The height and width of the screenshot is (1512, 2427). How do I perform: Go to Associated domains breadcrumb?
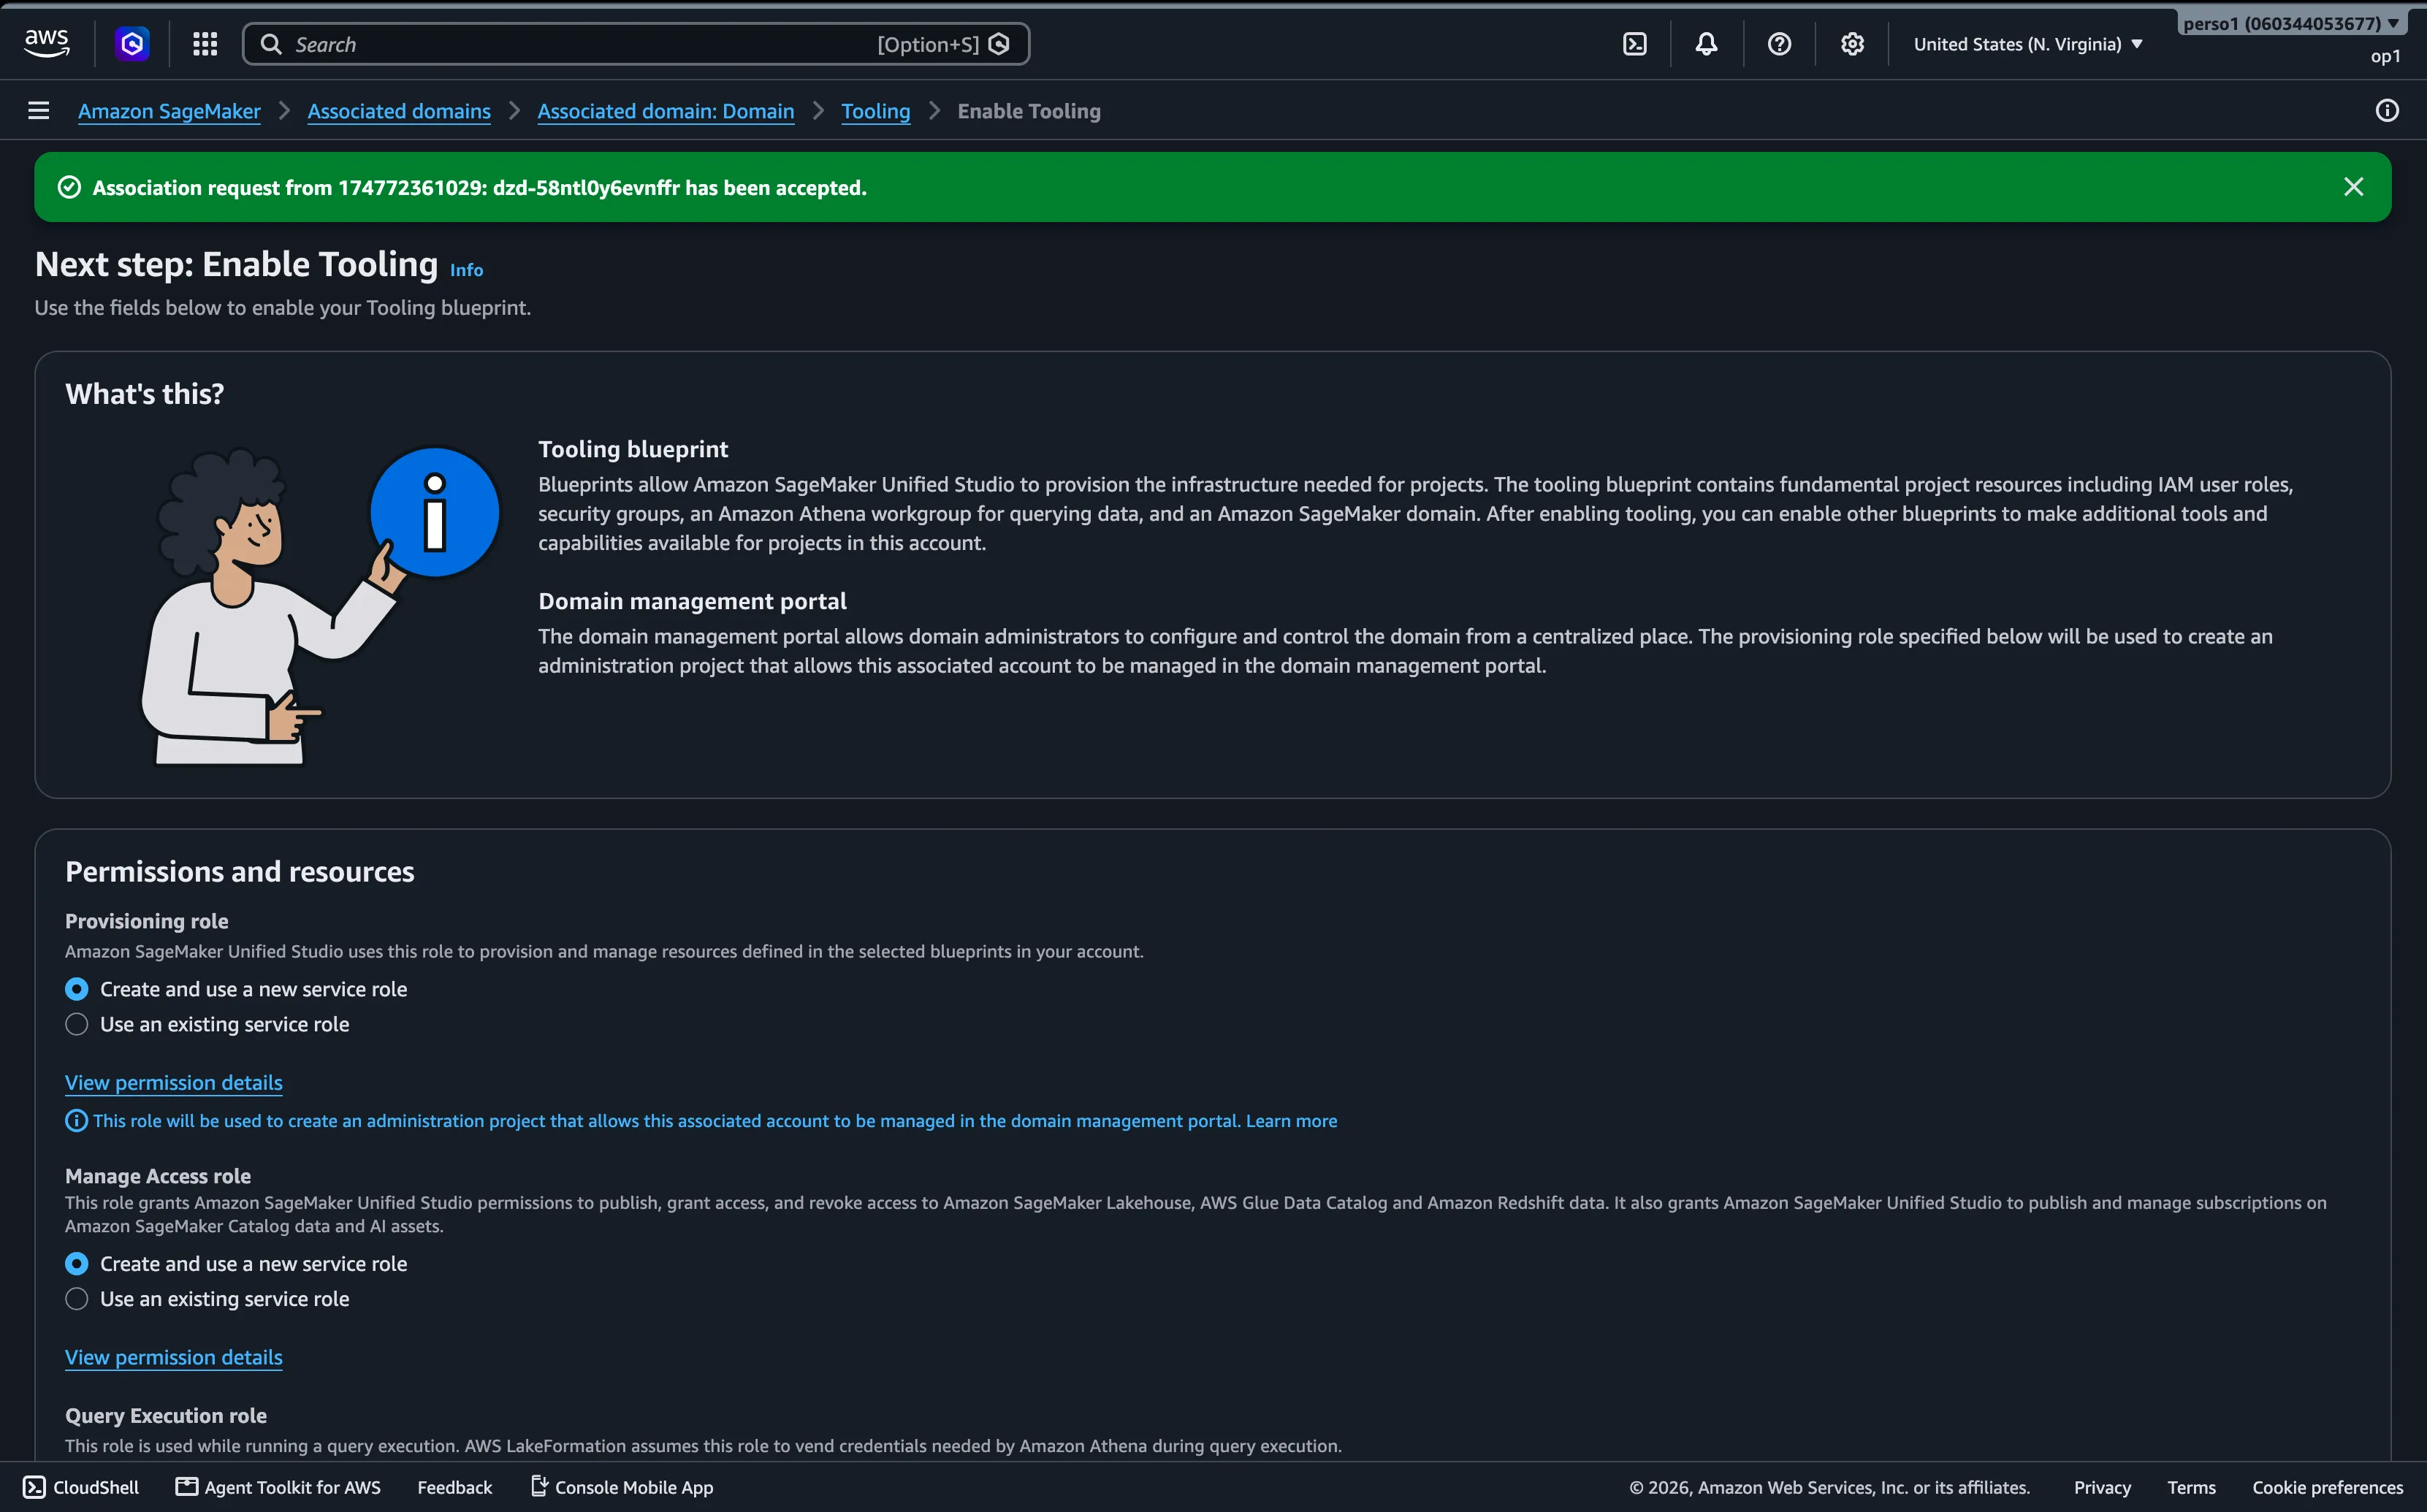tap(399, 111)
